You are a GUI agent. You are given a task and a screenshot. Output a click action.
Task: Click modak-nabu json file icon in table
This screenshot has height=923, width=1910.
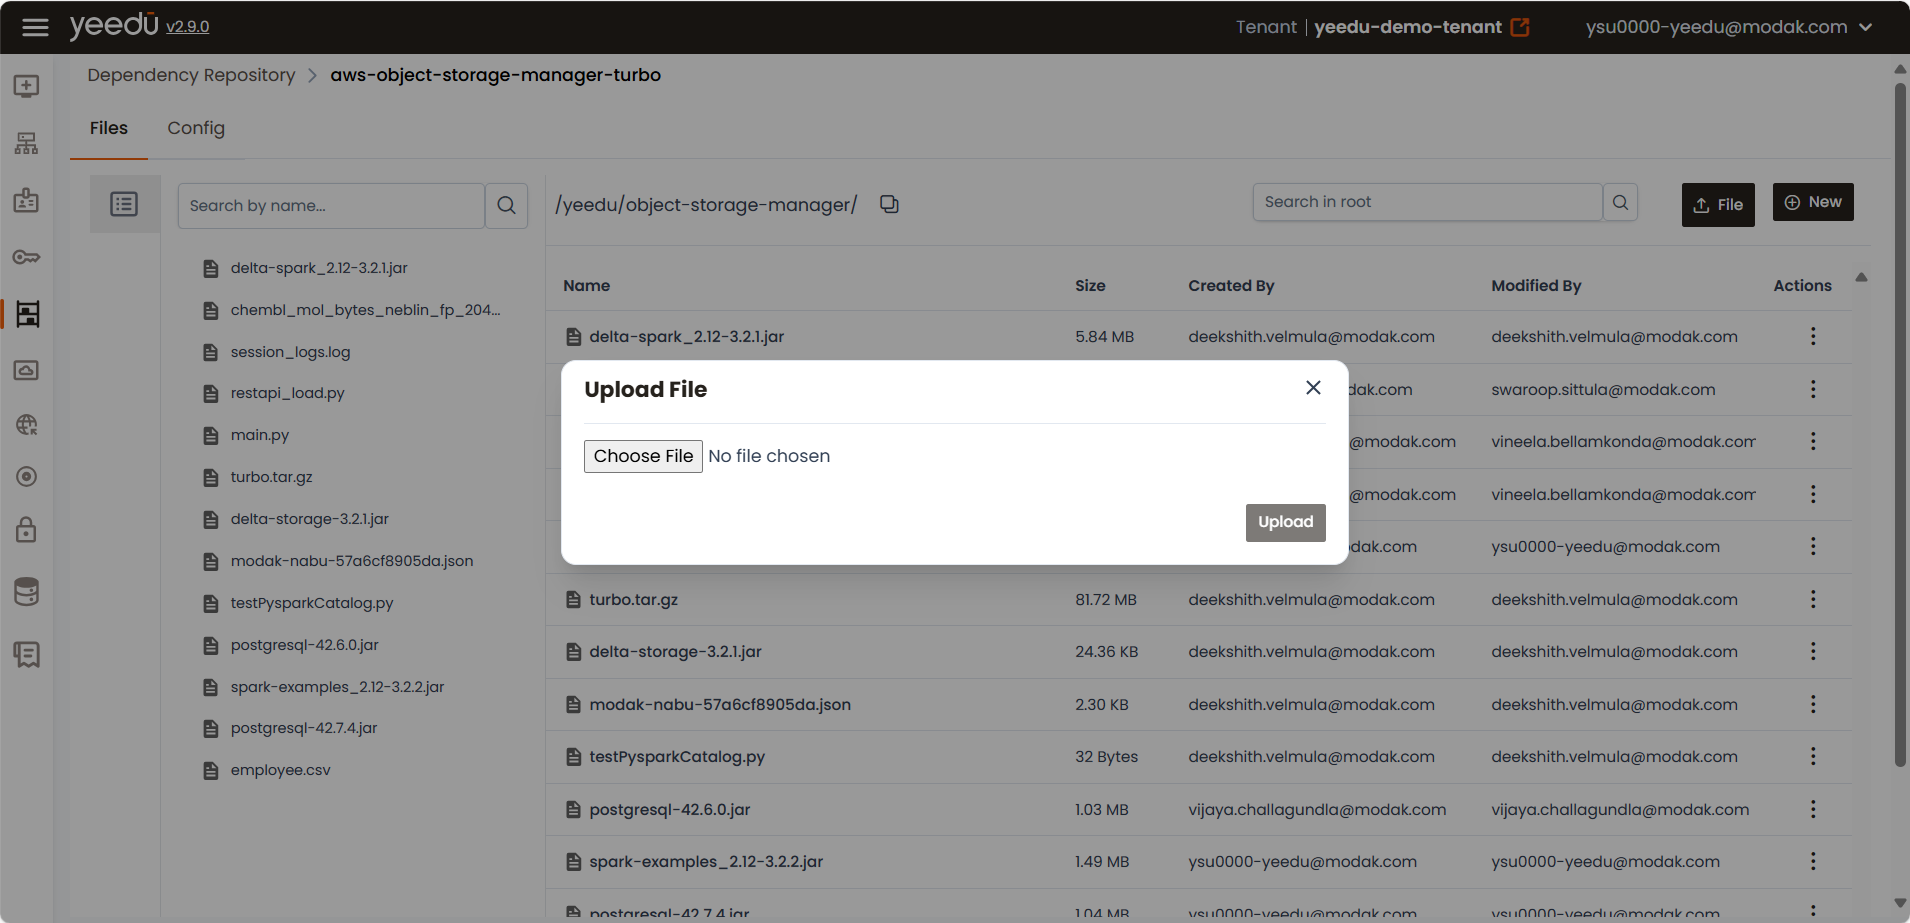573,705
